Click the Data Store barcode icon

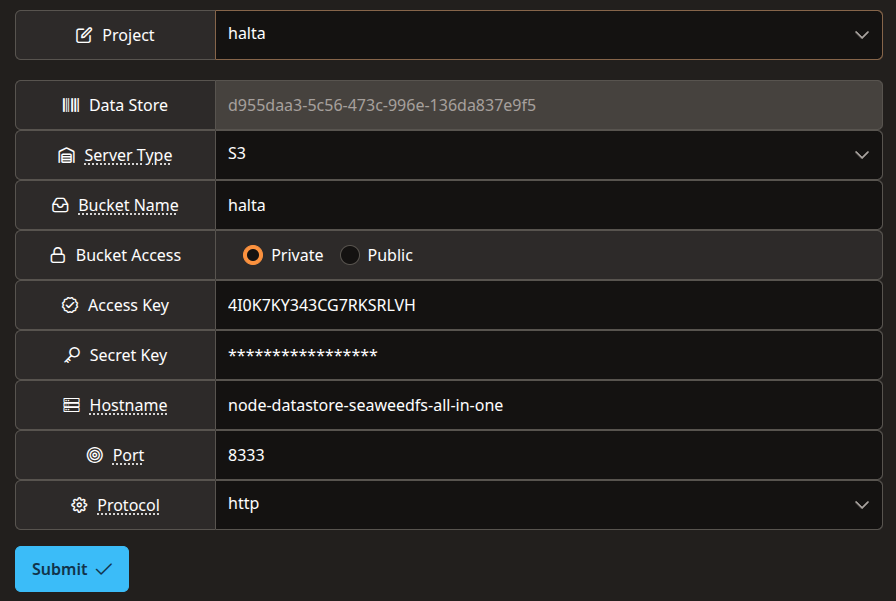[71, 105]
